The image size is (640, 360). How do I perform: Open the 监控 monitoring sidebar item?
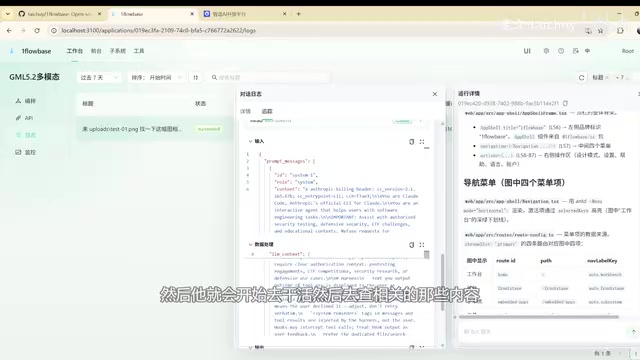[25, 152]
